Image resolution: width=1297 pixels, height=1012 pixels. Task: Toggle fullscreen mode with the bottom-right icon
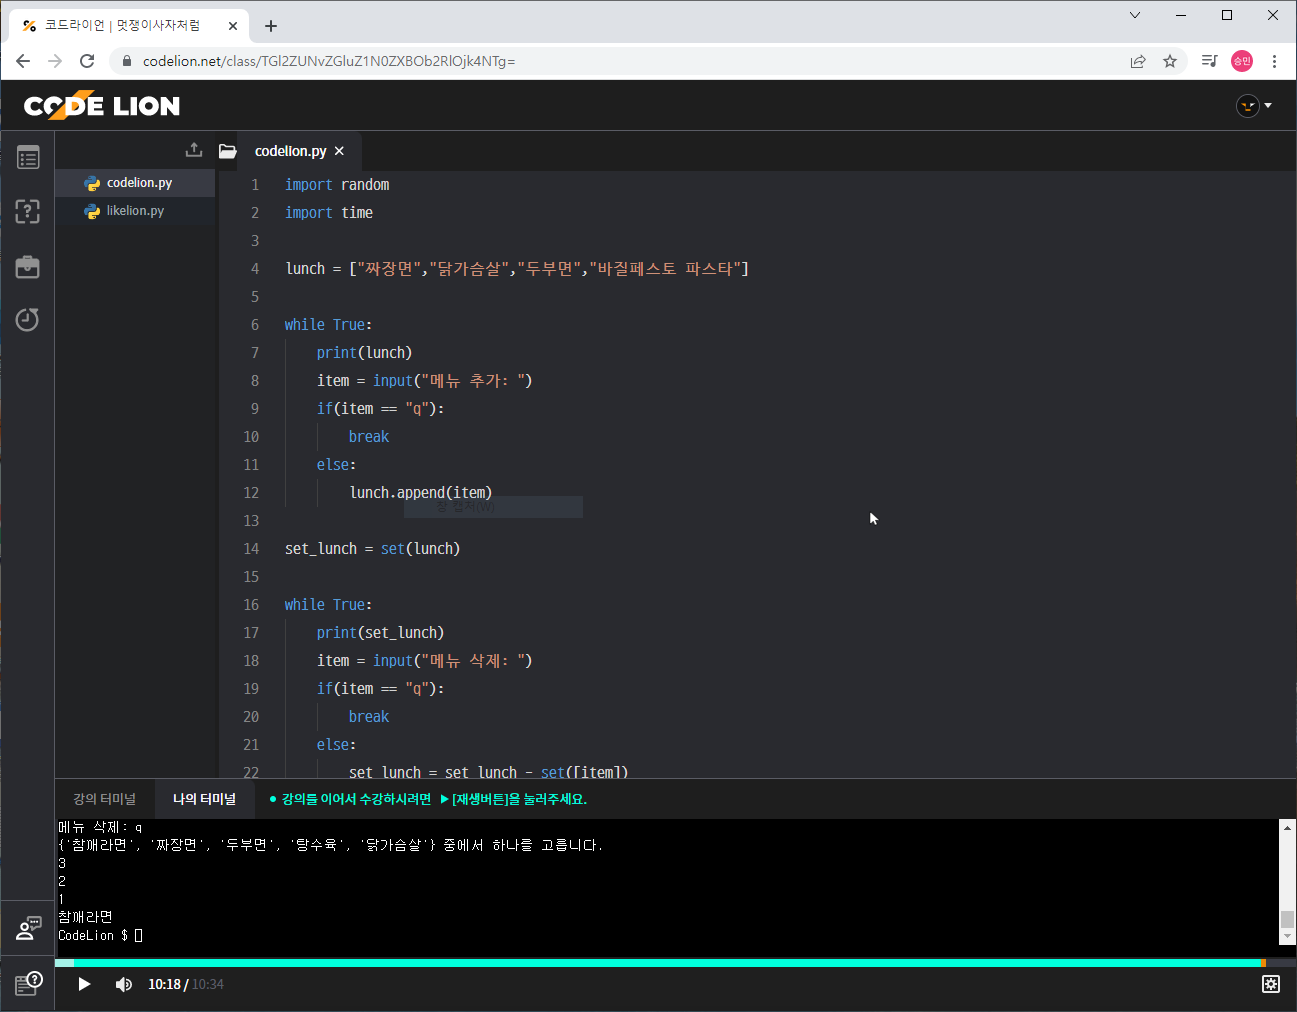1270,984
